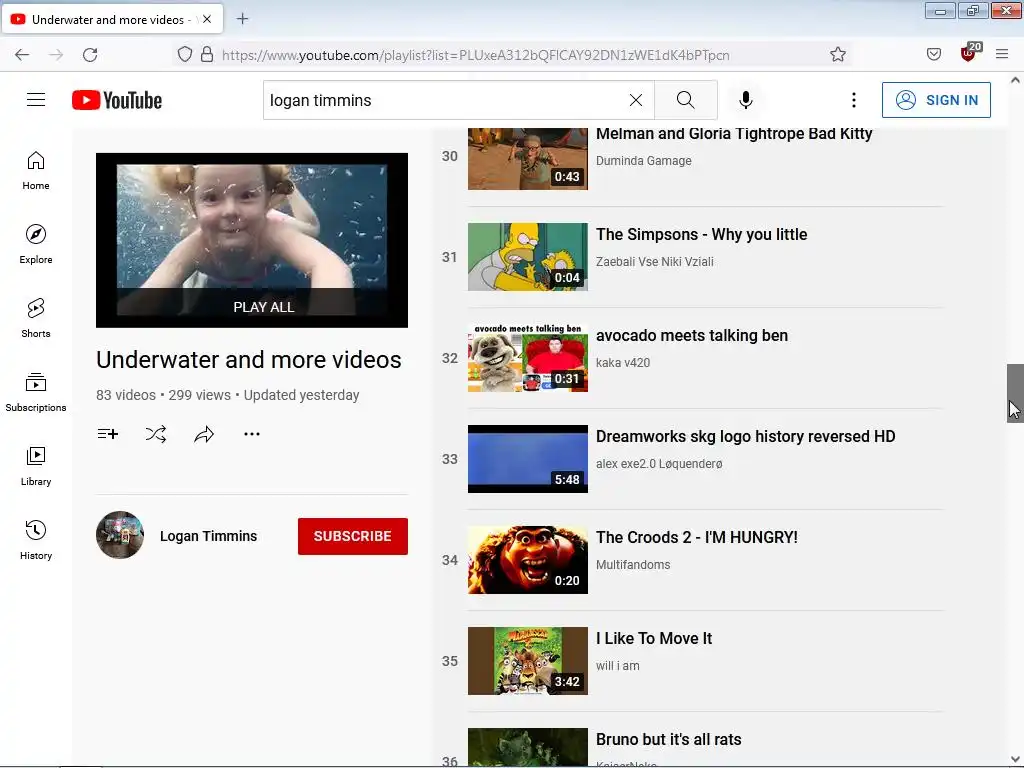
Task: Open History in the sidebar
Action: 36,540
